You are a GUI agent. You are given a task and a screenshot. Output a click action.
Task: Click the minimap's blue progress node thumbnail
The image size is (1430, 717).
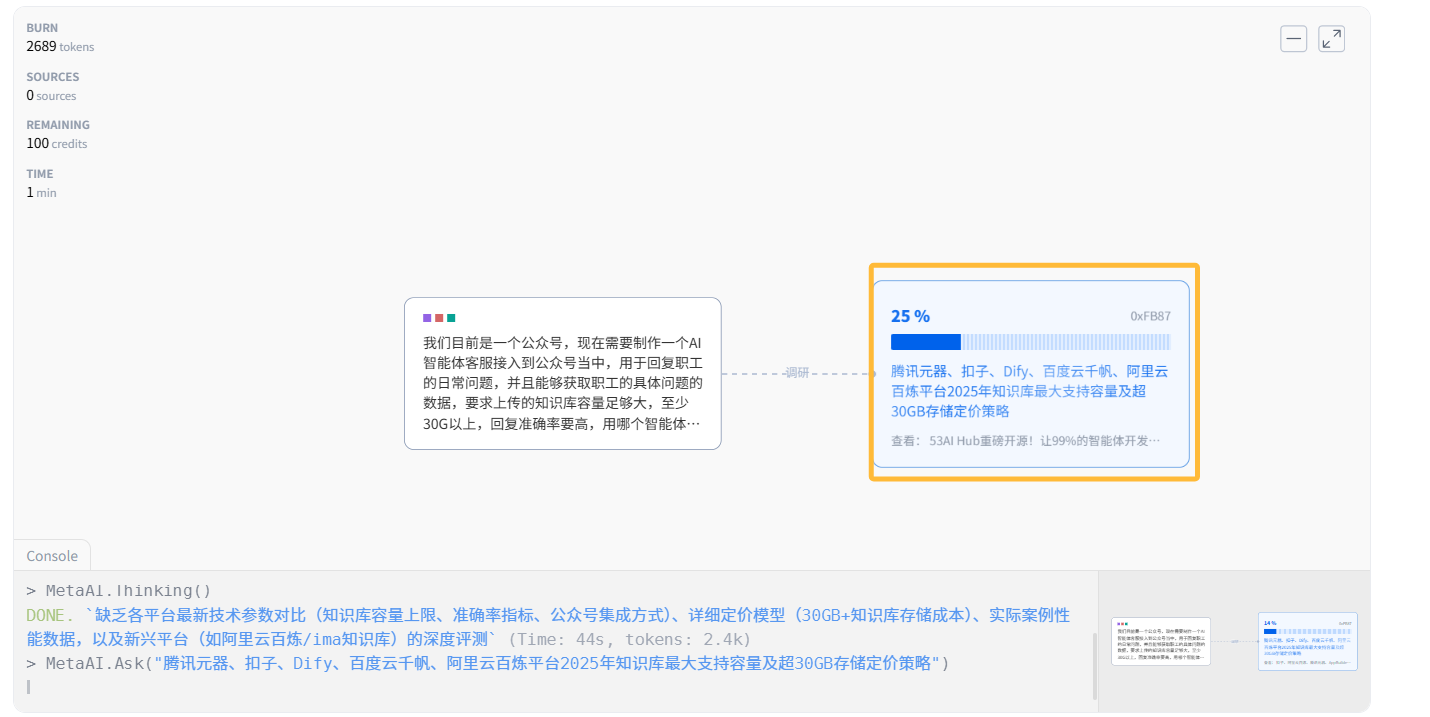point(1307,641)
